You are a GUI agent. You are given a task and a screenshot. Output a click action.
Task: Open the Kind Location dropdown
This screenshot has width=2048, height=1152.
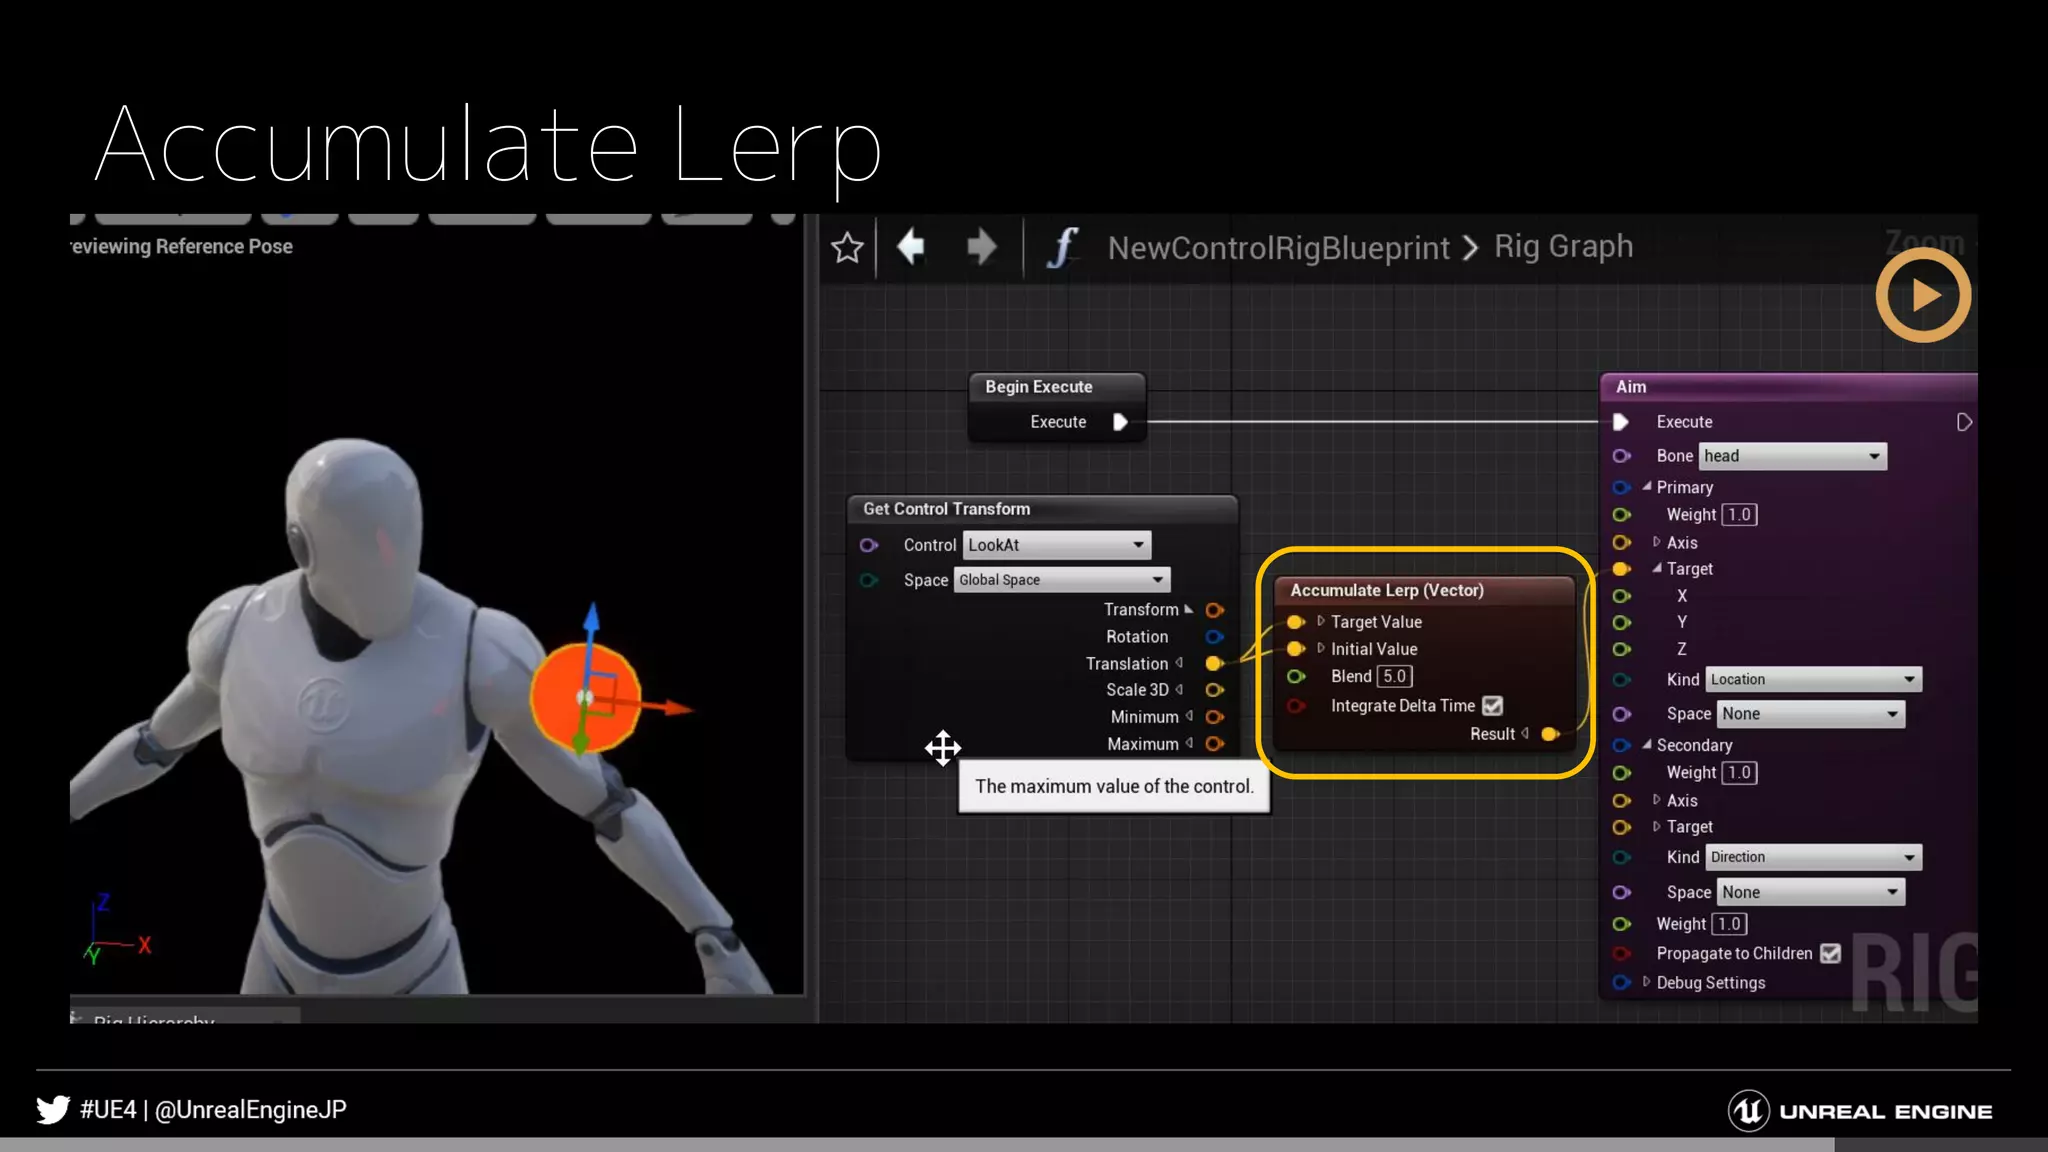(1812, 680)
